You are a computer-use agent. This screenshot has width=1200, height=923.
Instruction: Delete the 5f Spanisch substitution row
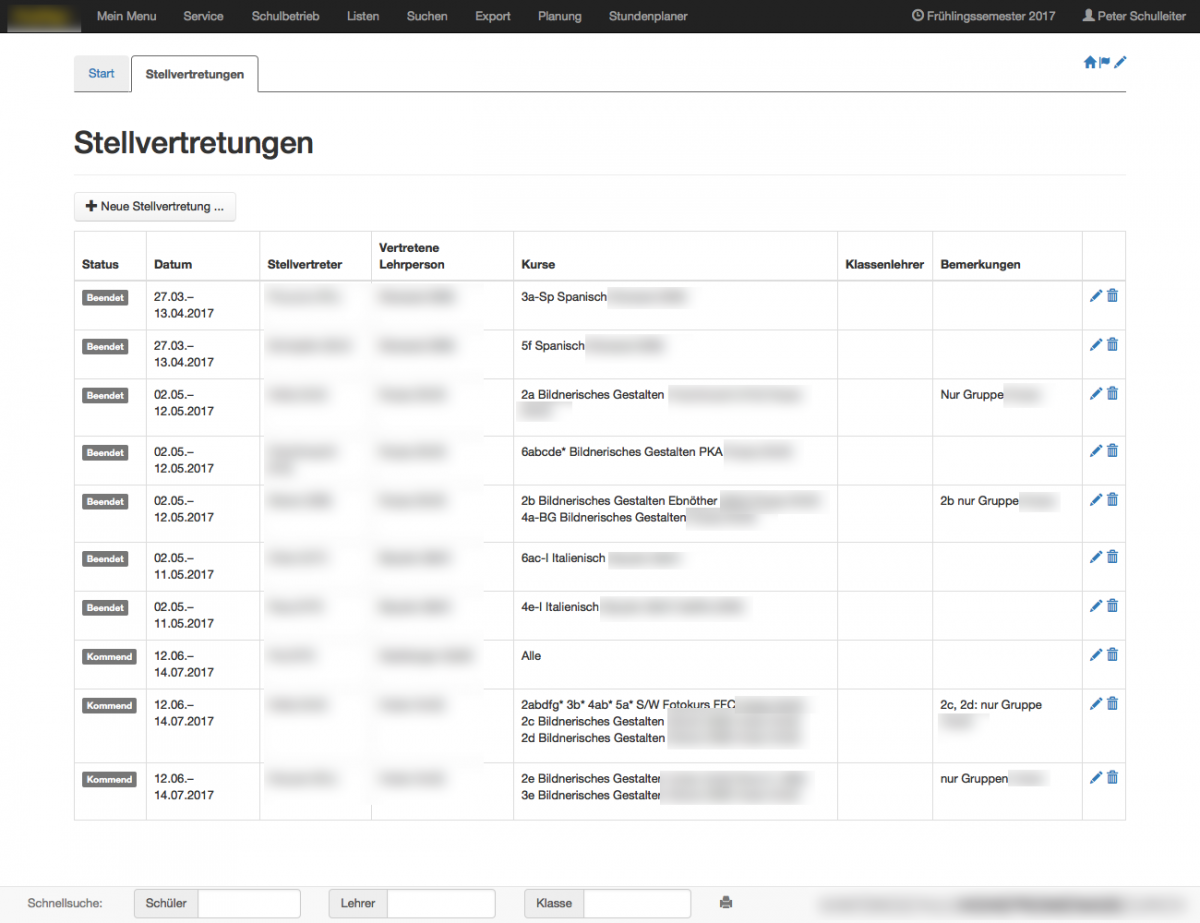pos(1112,345)
